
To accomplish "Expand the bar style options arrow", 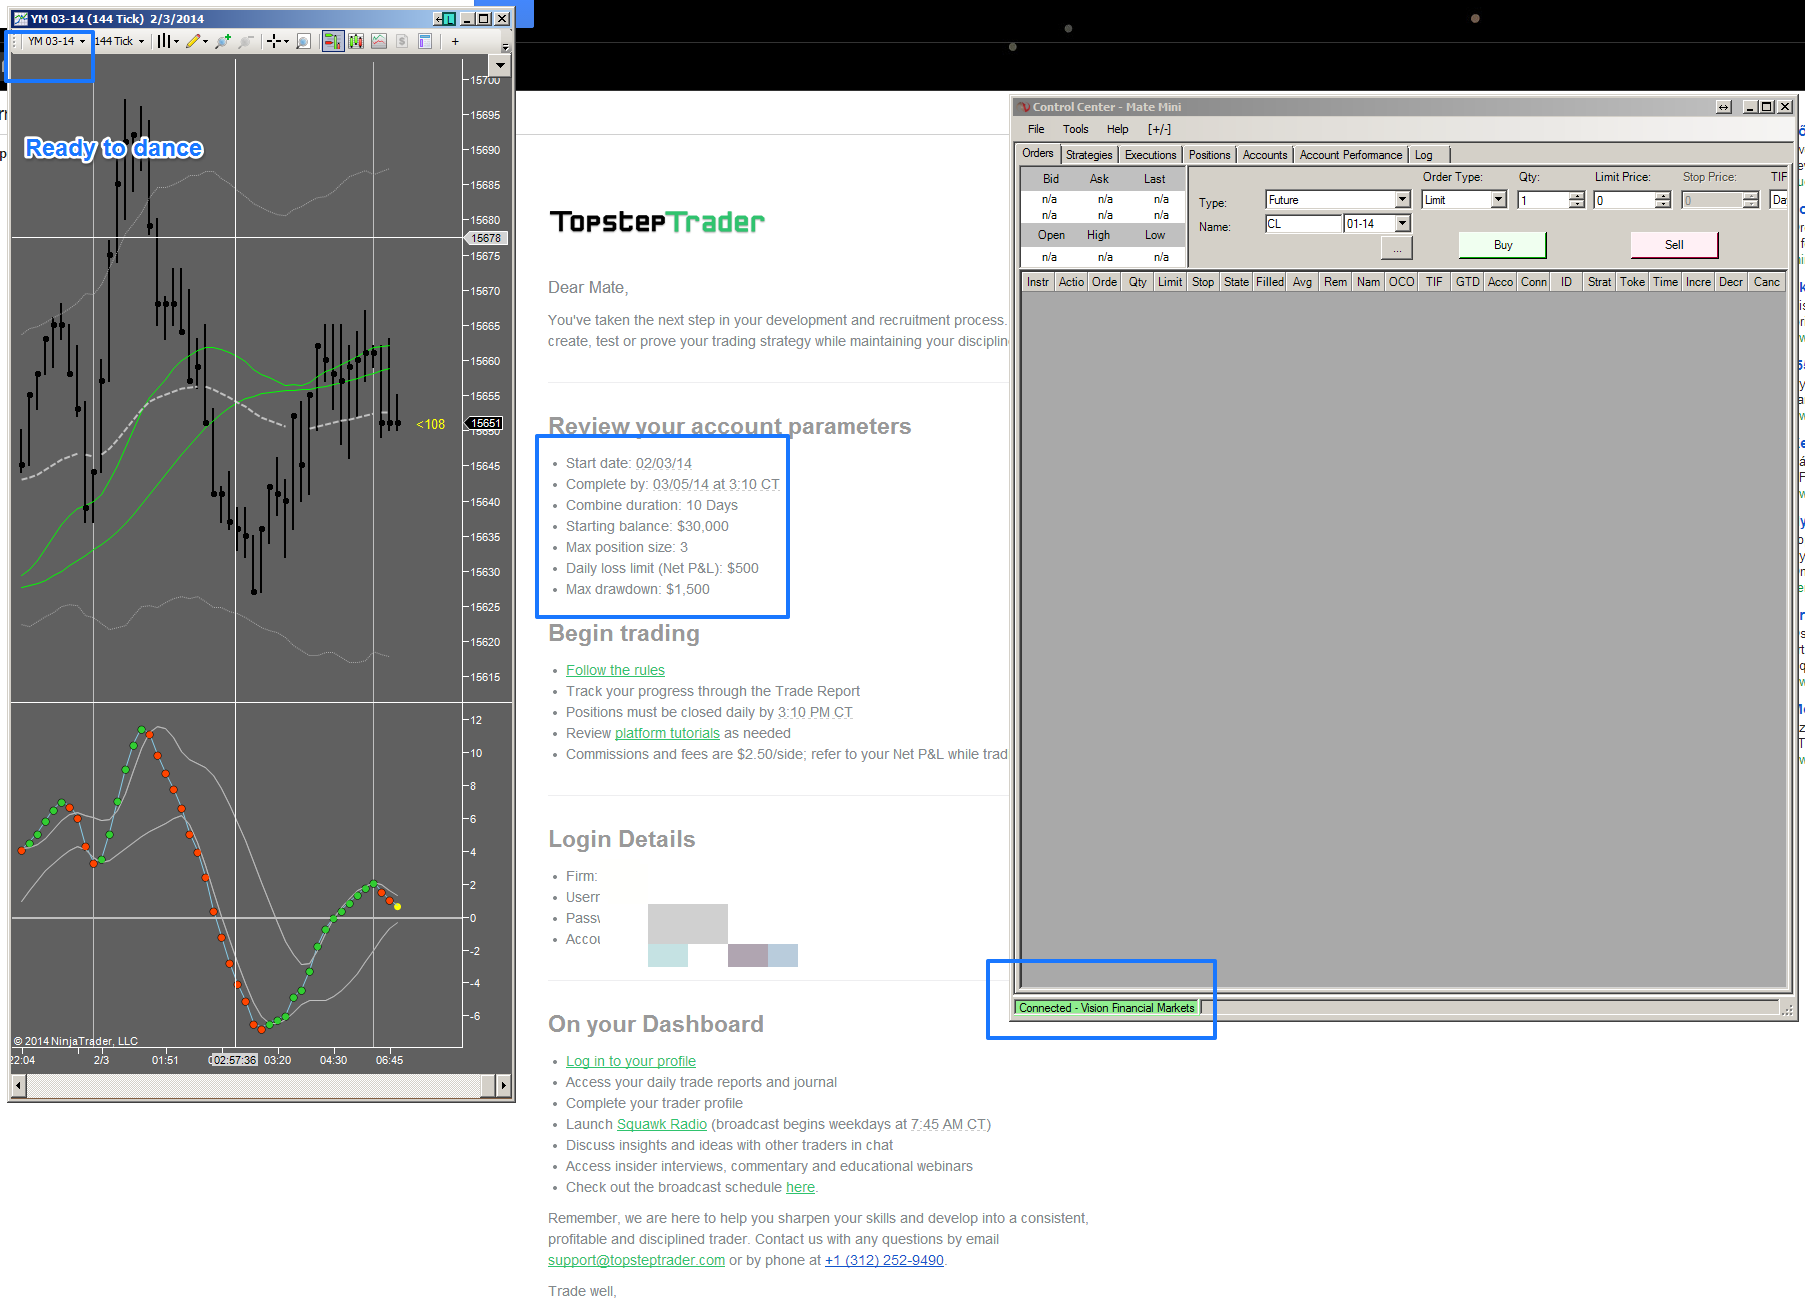I will (x=176, y=42).
